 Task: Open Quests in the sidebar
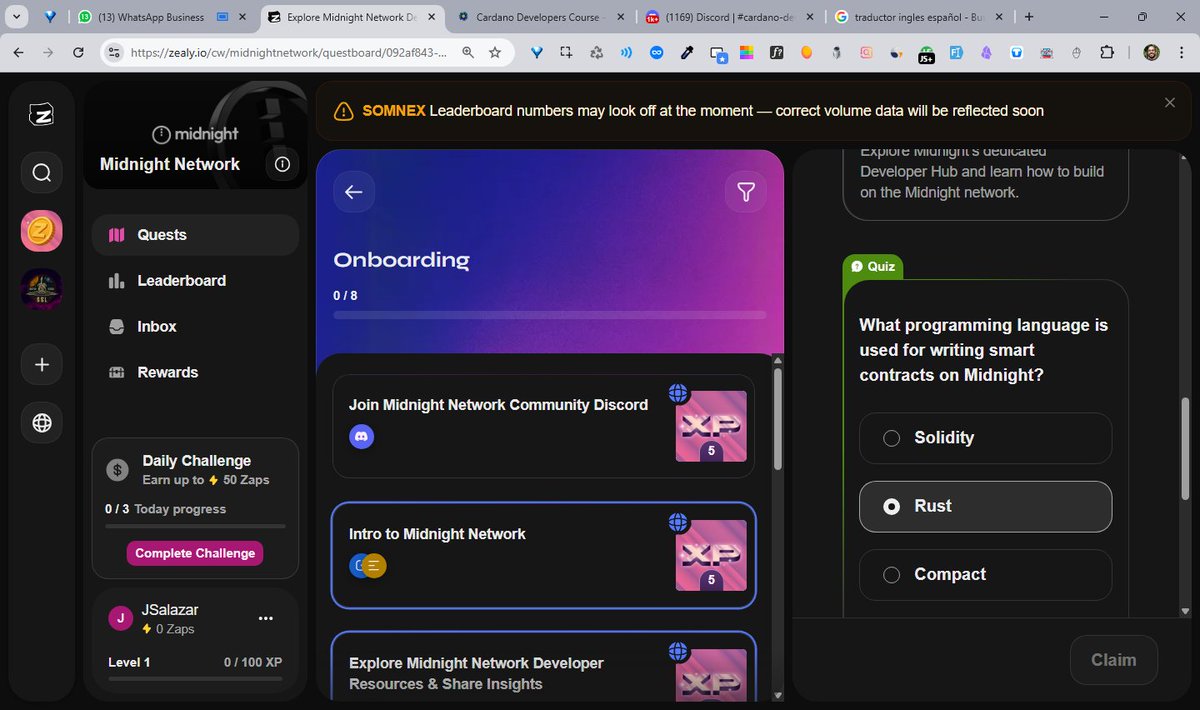coord(195,235)
